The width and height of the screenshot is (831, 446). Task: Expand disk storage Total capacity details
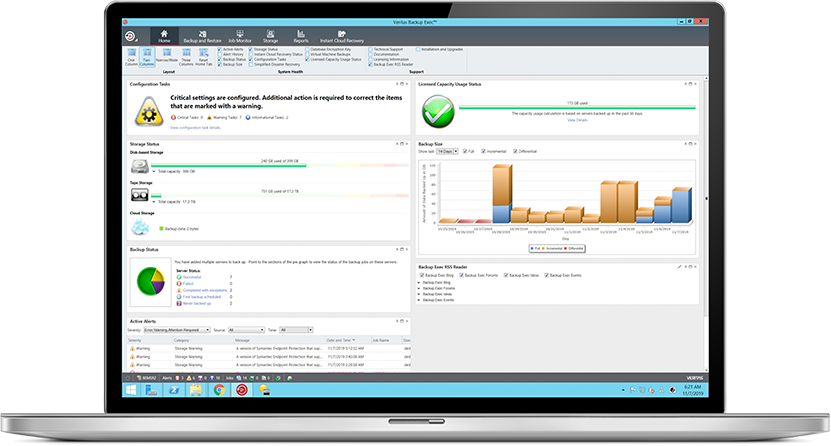pos(154,172)
